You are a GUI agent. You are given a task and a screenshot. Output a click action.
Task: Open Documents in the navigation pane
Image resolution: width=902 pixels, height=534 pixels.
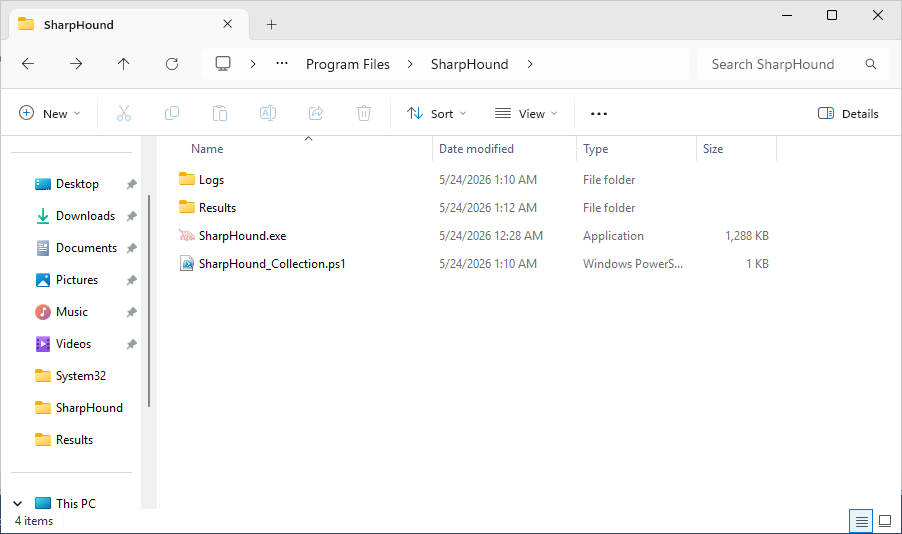coord(86,248)
